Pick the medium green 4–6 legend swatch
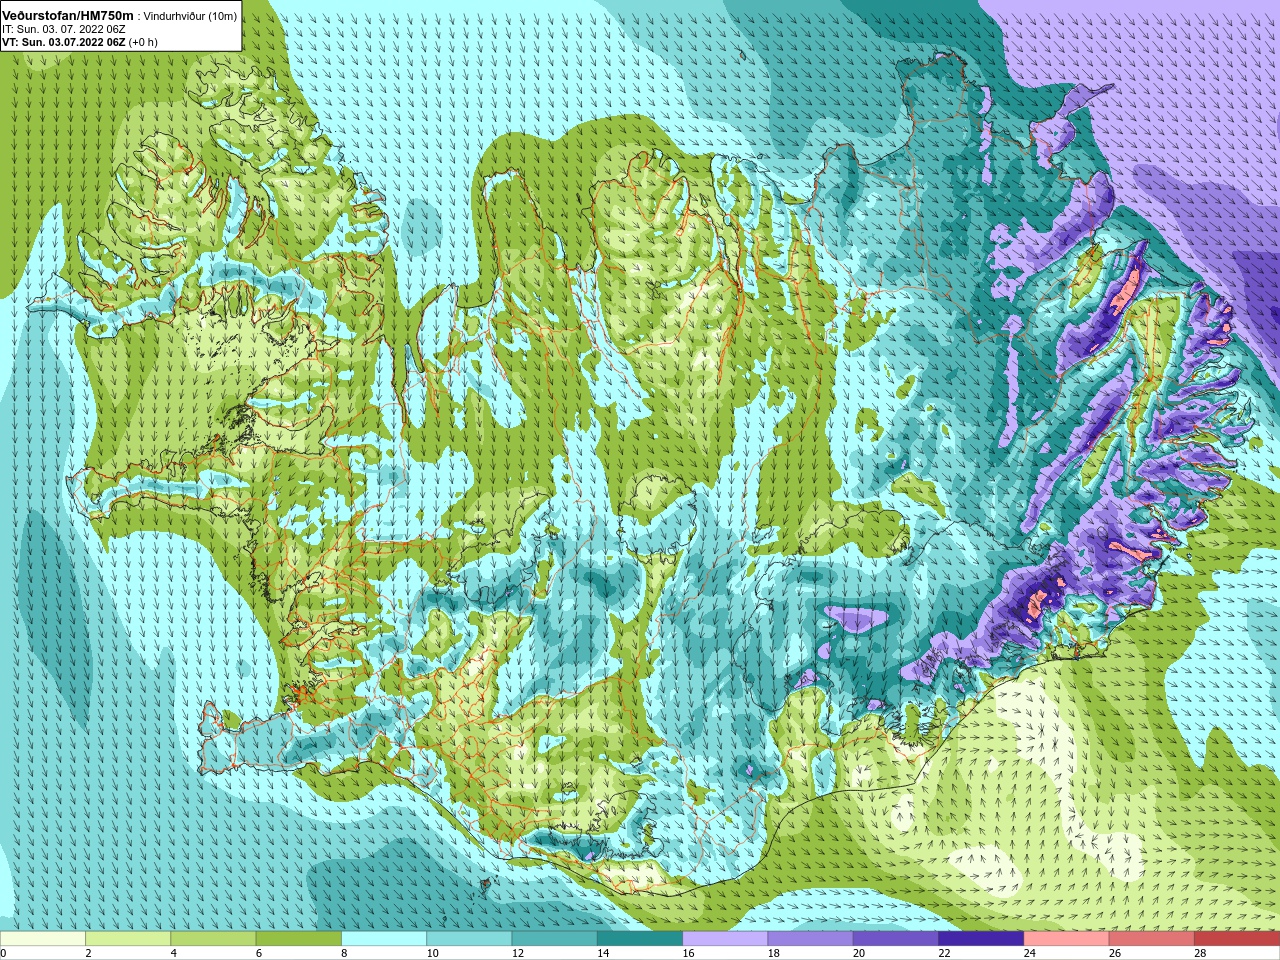The image size is (1280, 960). pos(213,939)
